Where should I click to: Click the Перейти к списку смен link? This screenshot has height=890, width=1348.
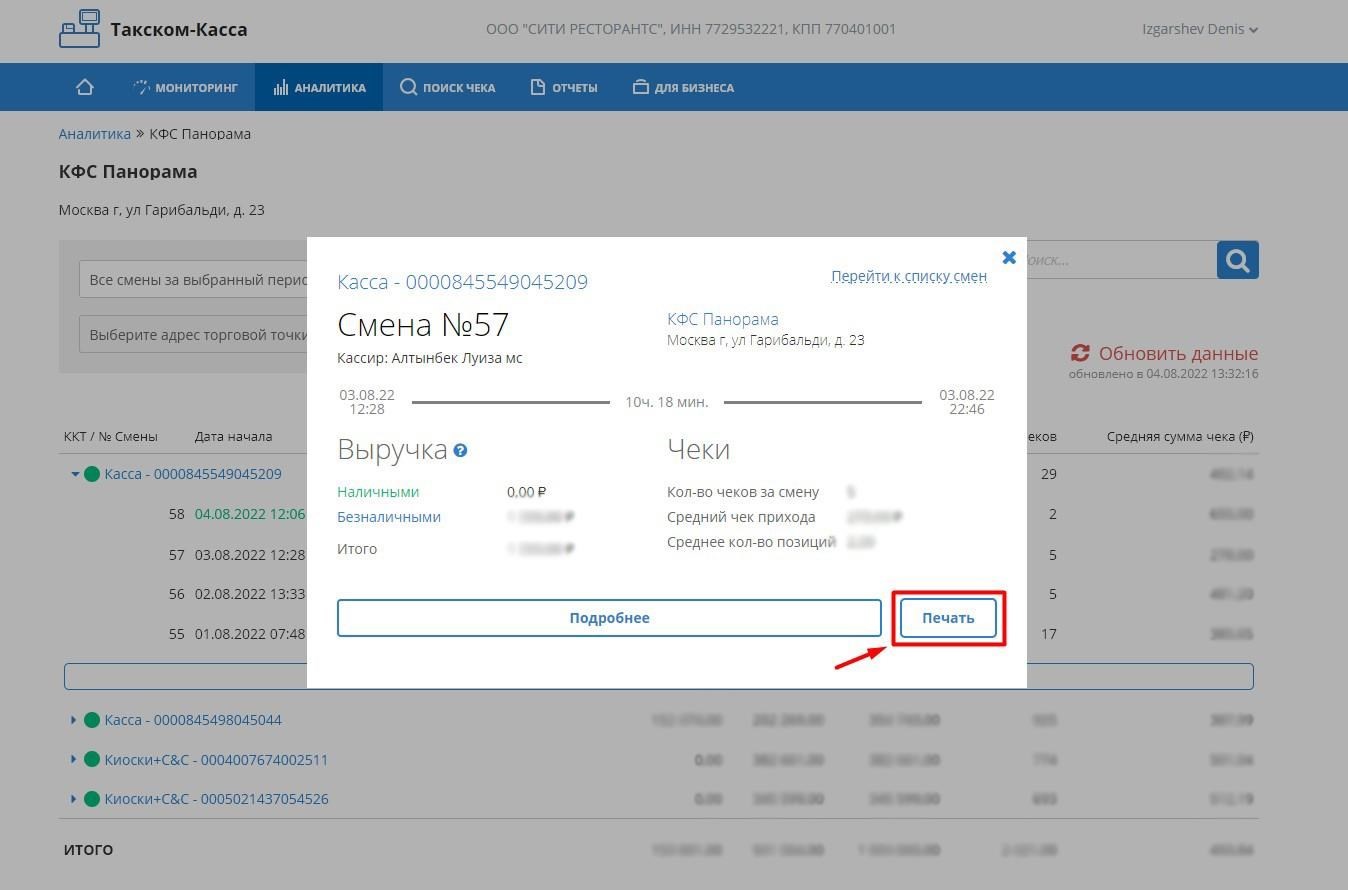pos(909,276)
